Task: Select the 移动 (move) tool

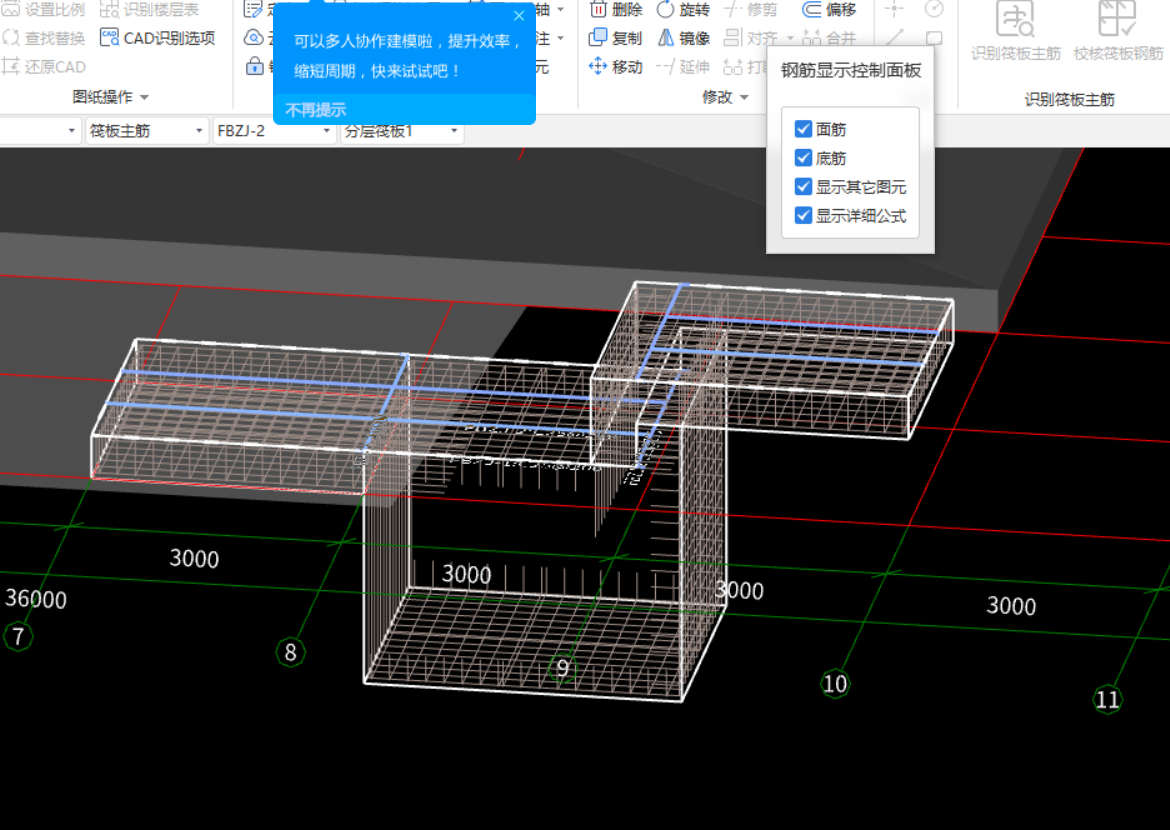Action: coord(616,66)
